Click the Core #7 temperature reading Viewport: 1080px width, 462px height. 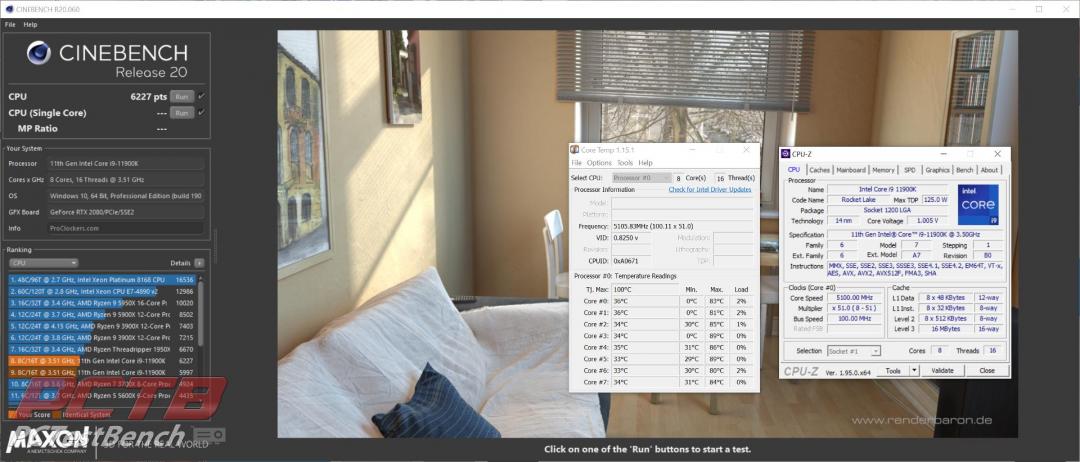click(x=623, y=382)
